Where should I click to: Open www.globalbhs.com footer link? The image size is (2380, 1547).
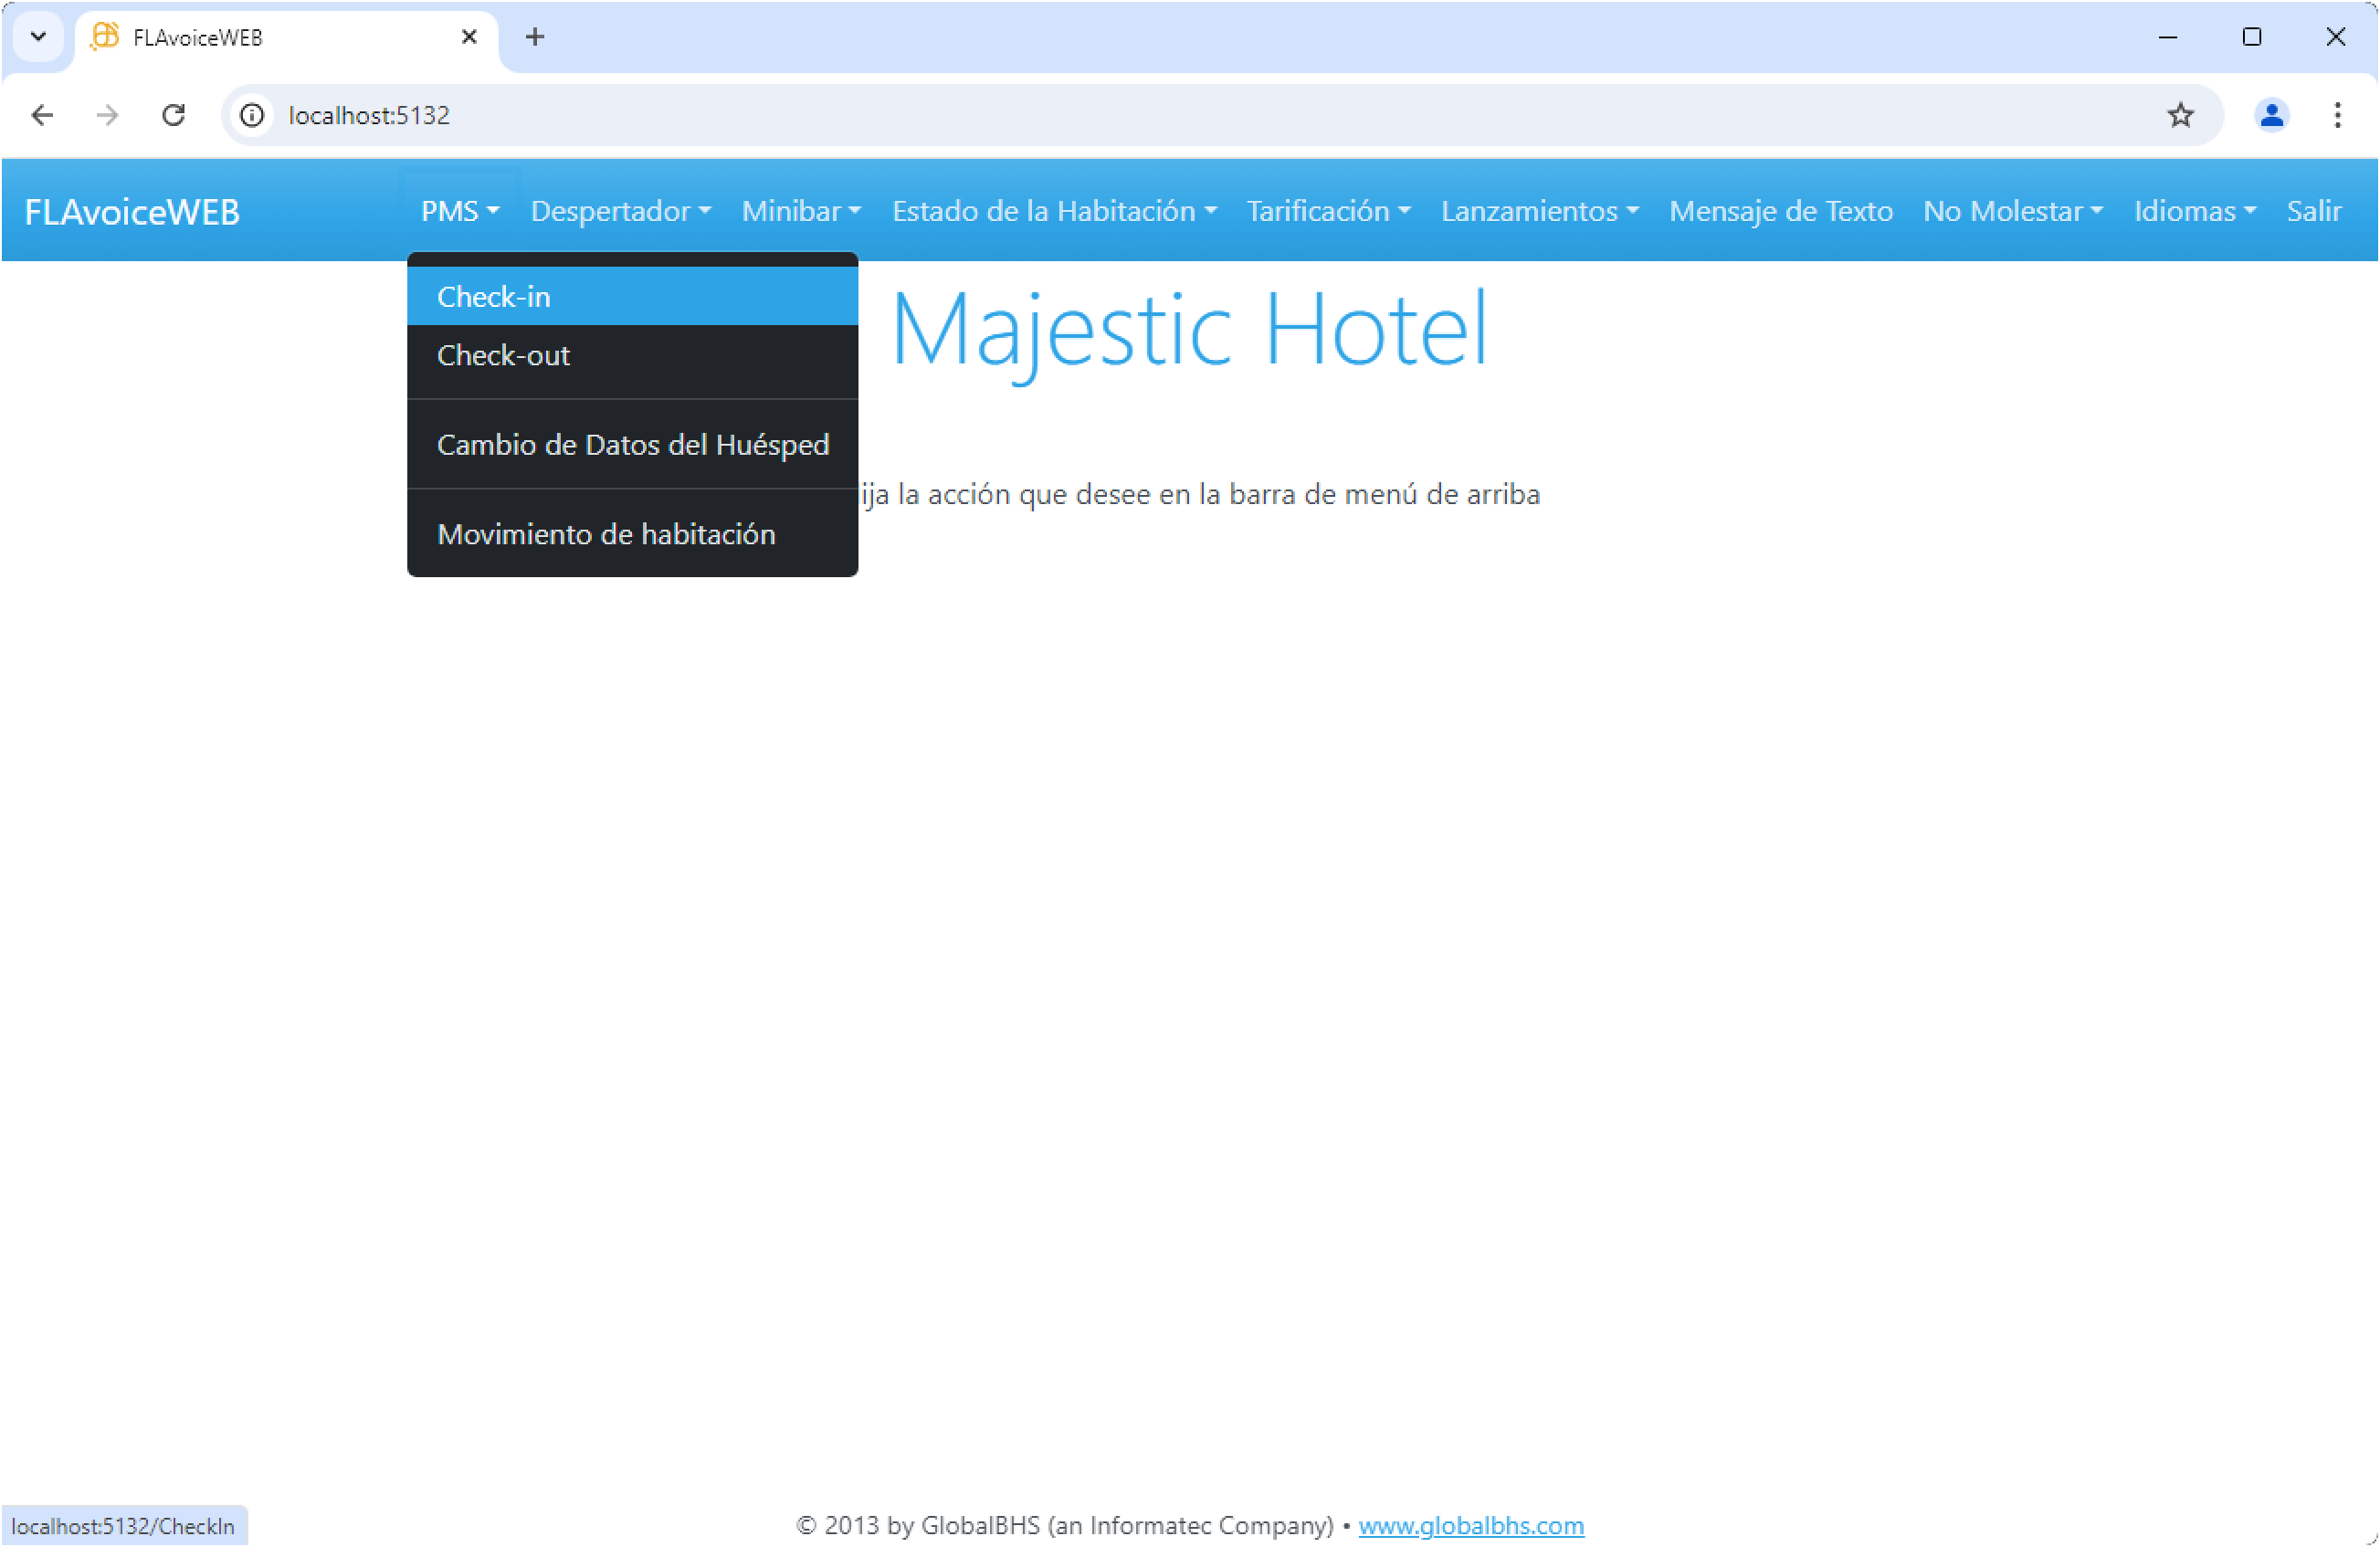click(x=1470, y=1525)
